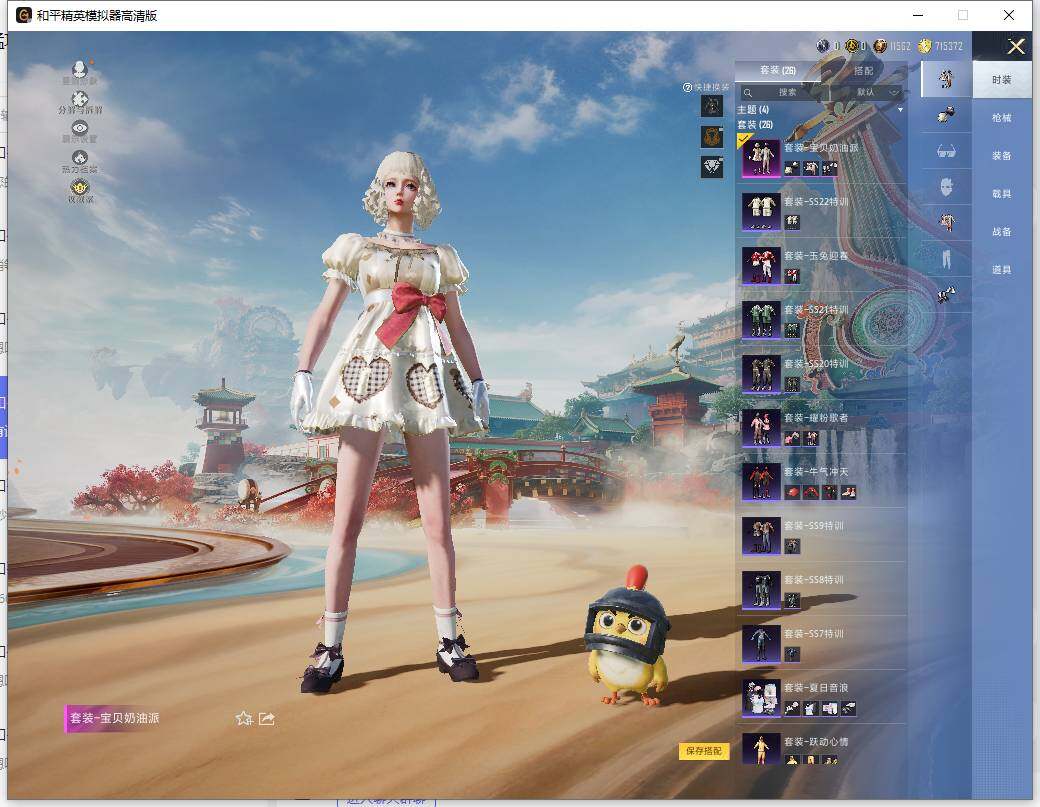The width and height of the screenshot is (1040, 807).
Task: Click the 套装-宝贝奶油派 name label at bottom left
Action: click(115, 718)
